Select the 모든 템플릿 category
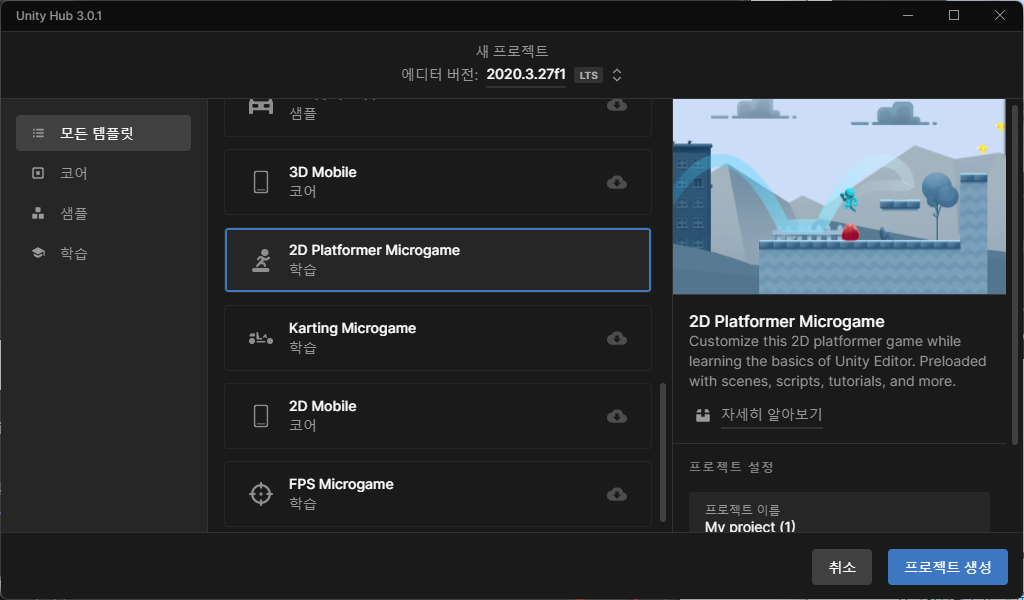1024x600 pixels. pos(103,133)
